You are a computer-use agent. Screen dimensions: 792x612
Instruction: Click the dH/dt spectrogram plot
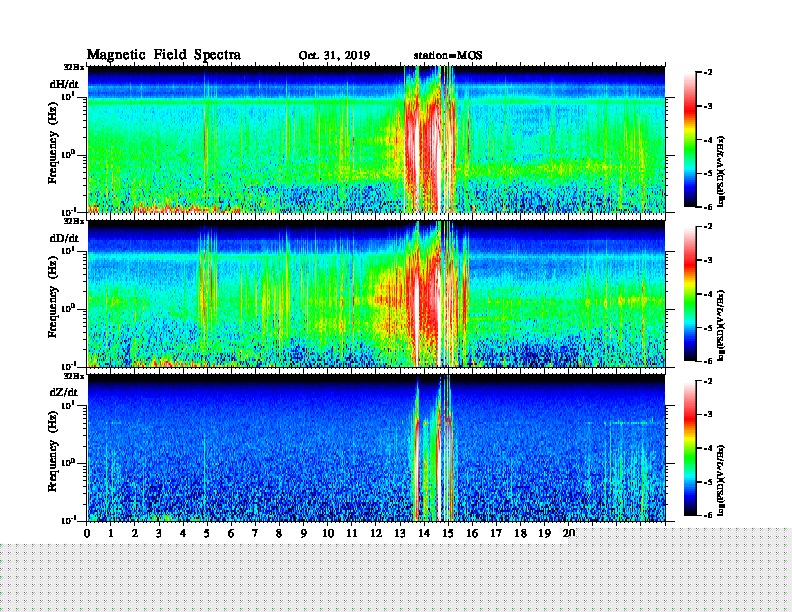(x=376, y=139)
